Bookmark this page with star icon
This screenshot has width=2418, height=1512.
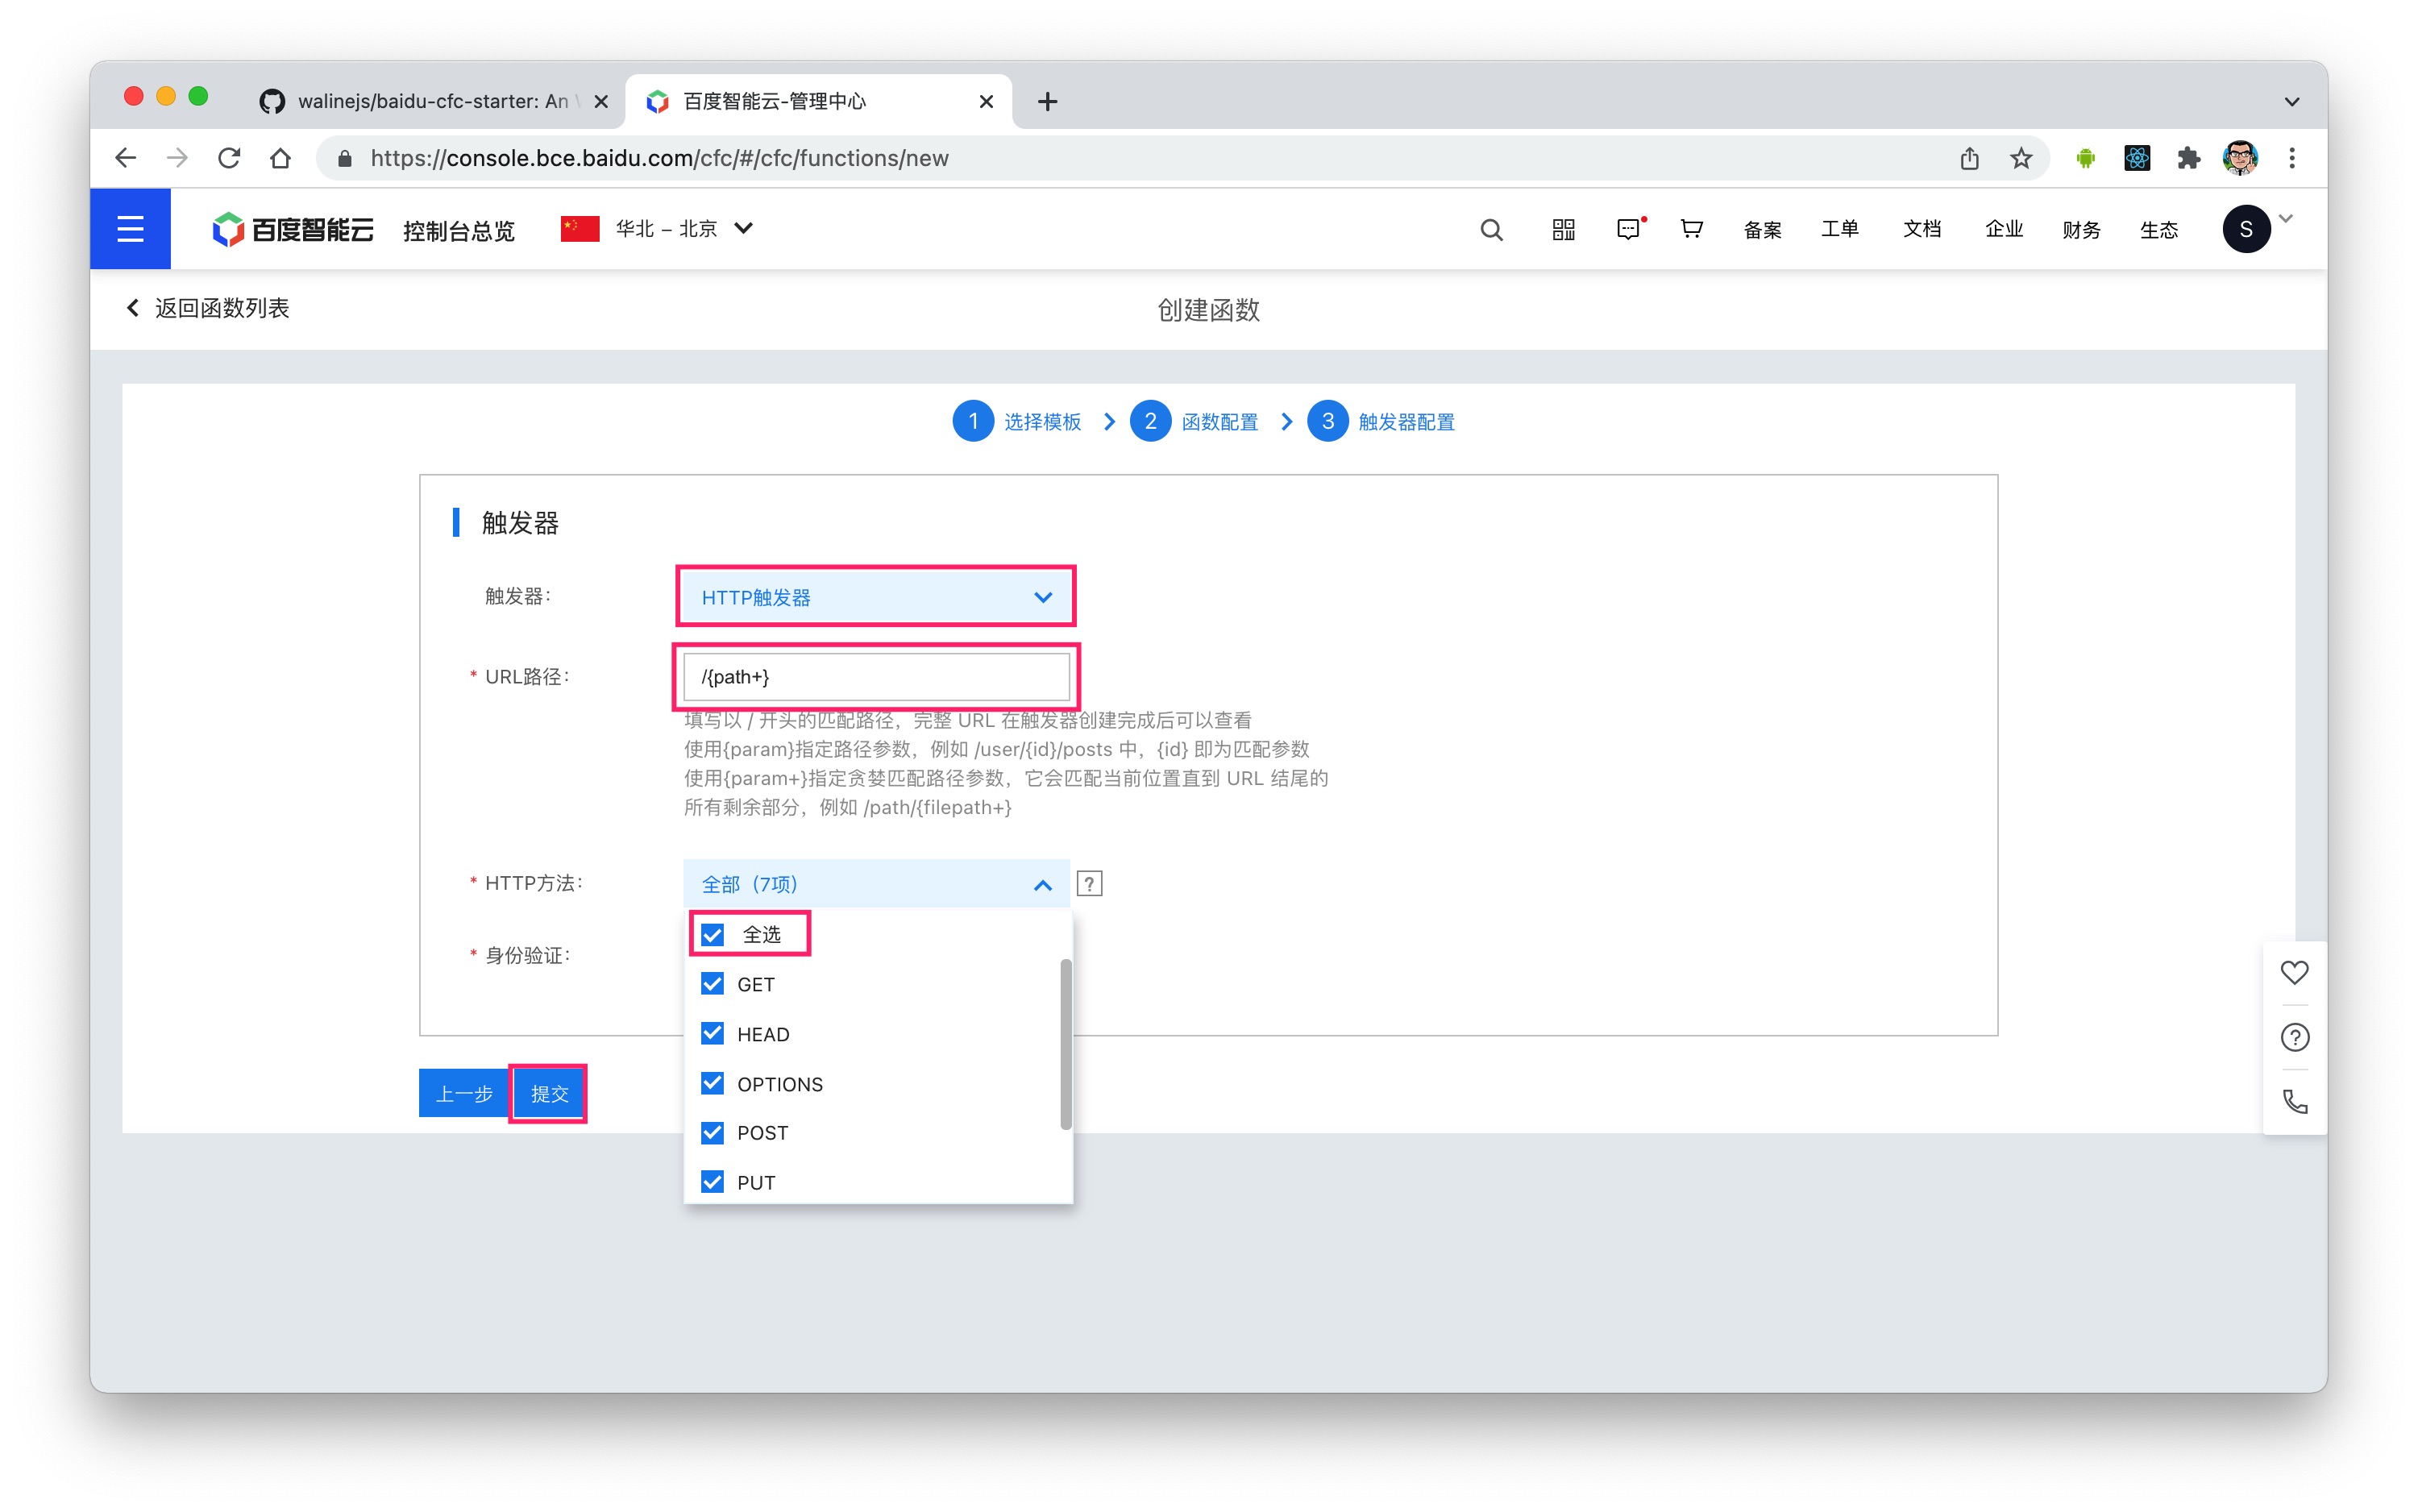coord(2021,158)
